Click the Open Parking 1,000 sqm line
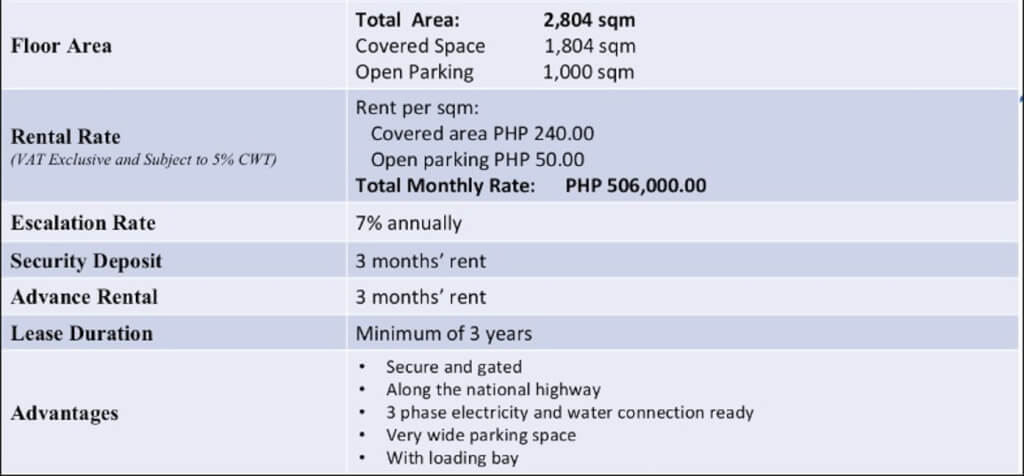Screen dimensions: 1024x476 click(x=495, y=72)
